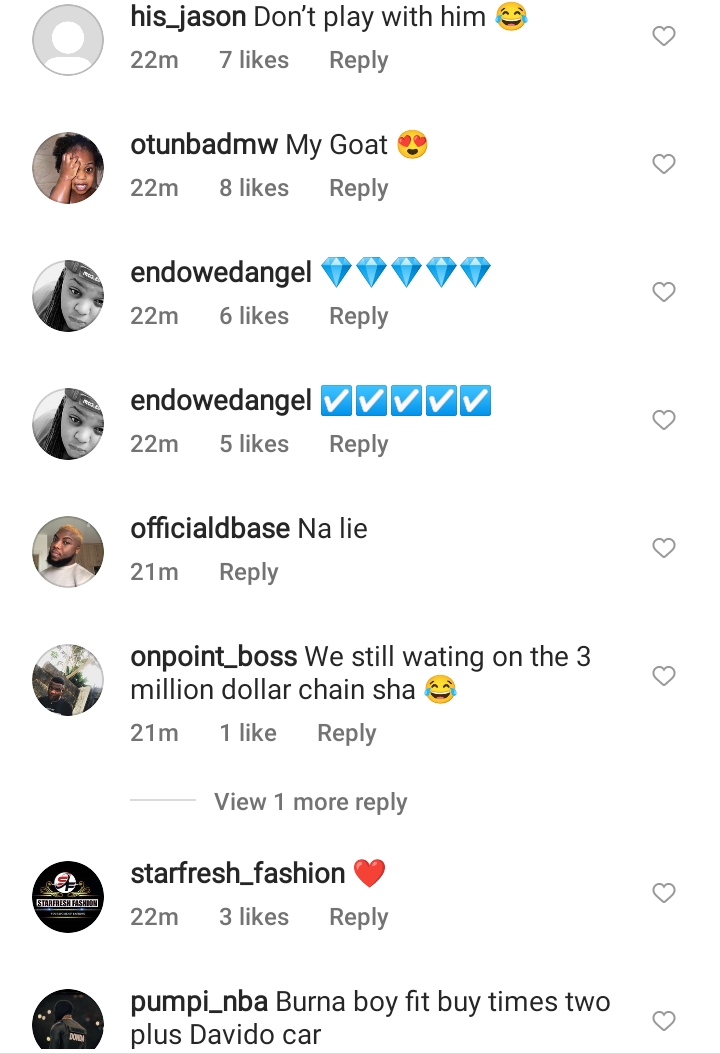Reply to otunbadmw's My Goat comment

point(358,188)
